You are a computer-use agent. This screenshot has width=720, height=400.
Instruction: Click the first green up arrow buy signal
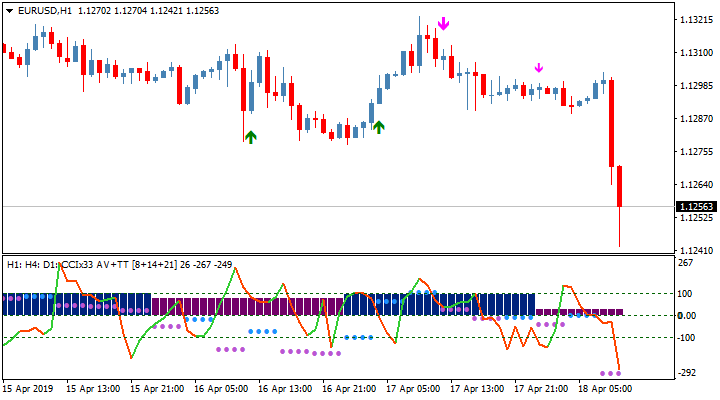click(250, 137)
